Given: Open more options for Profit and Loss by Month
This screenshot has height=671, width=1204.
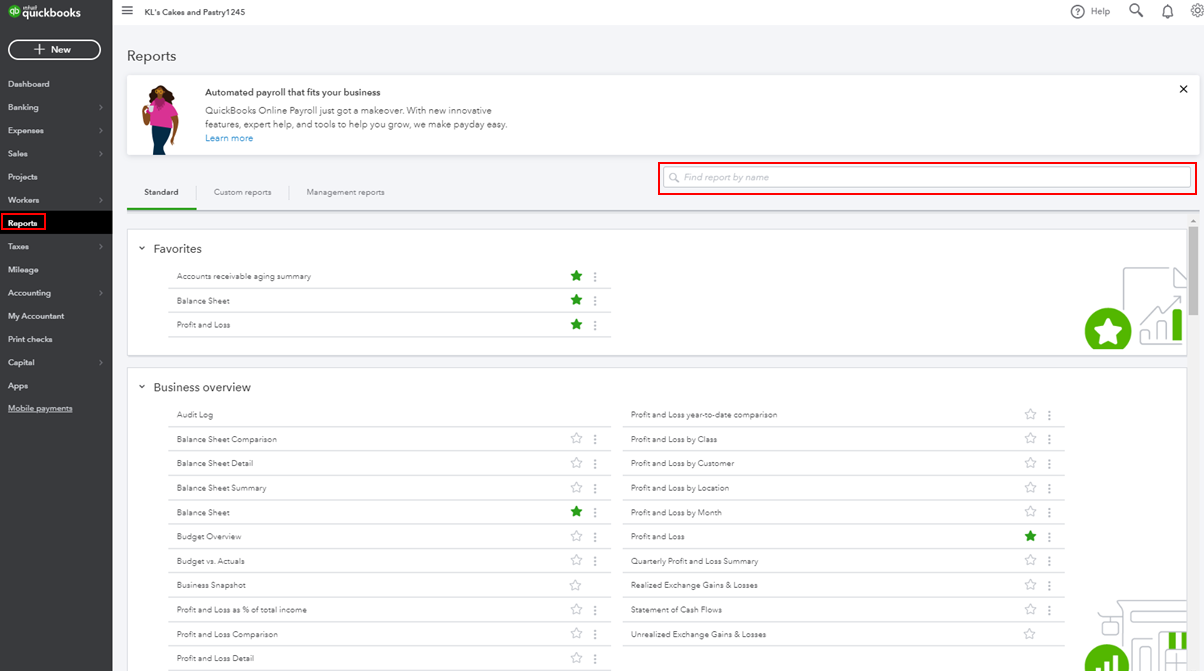Looking at the screenshot, I should (x=1049, y=512).
